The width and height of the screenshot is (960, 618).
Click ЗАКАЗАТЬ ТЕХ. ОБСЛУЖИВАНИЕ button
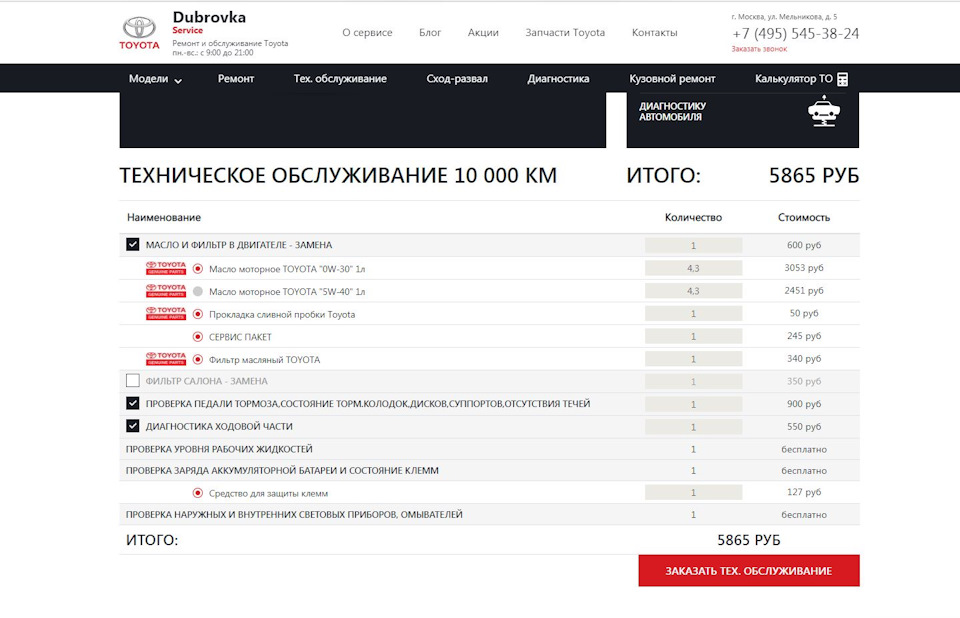(x=749, y=571)
